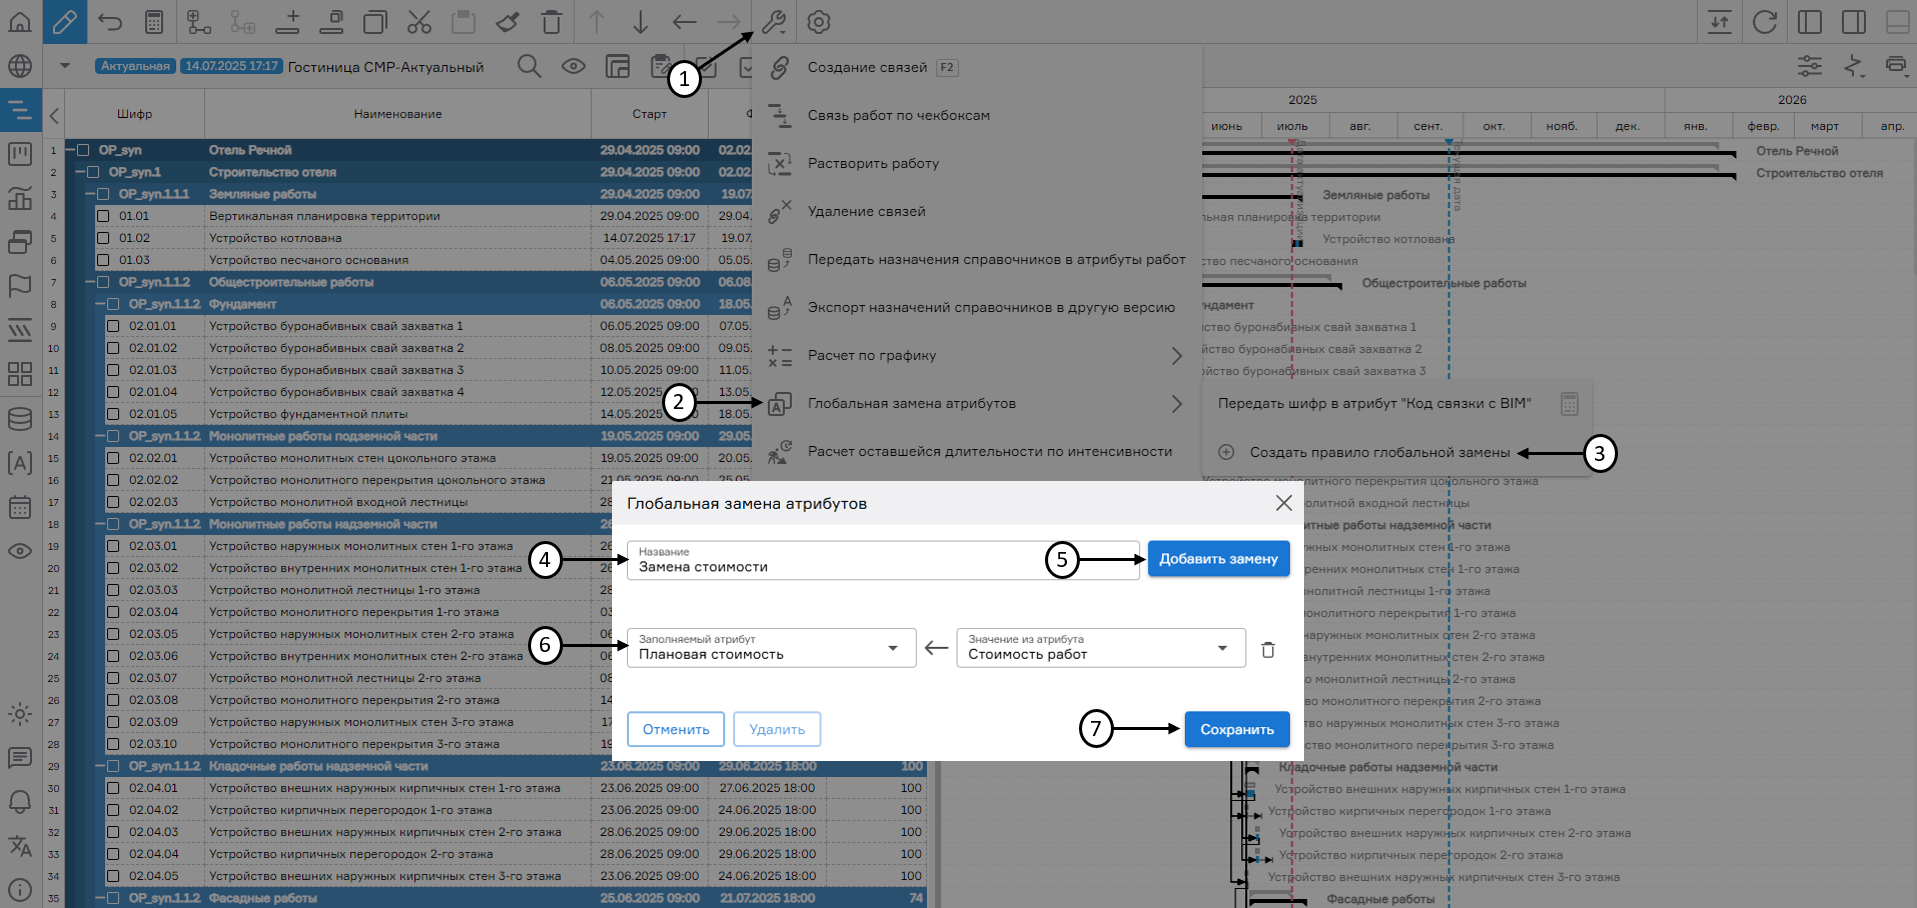Click the 'Название' input field
Viewport: 1917px width, 908px height.
coord(835,561)
